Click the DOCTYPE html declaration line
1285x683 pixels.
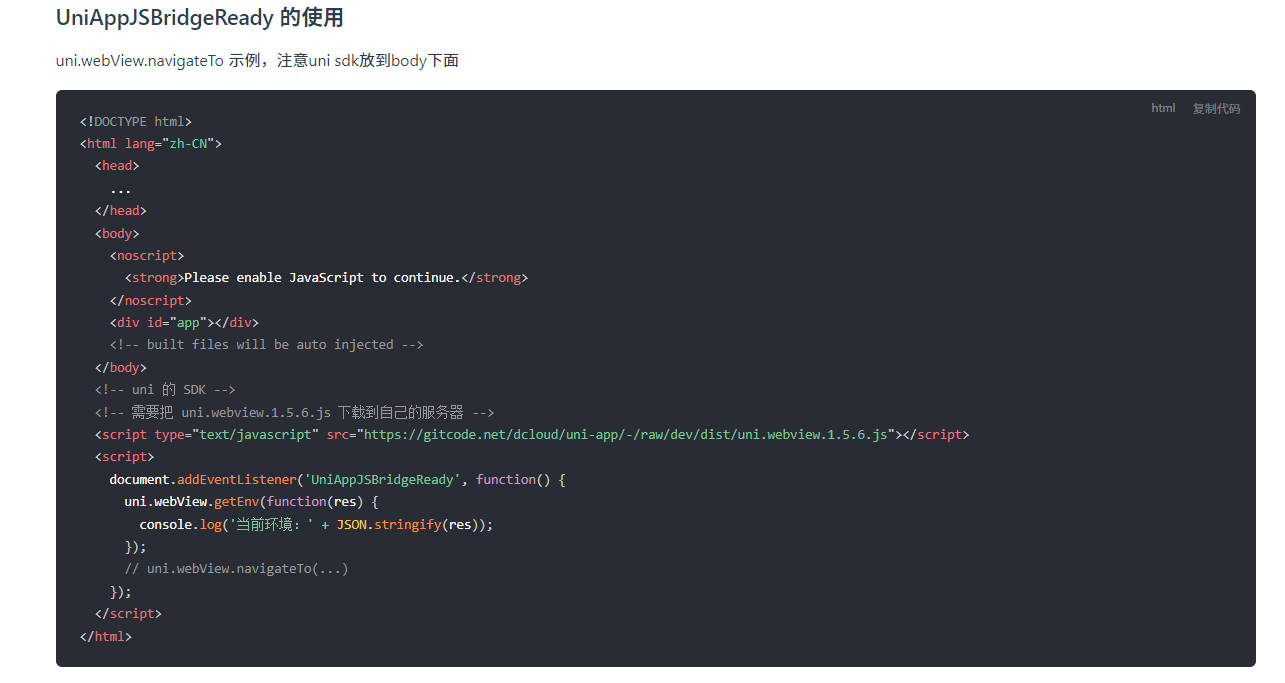tap(136, 122)
